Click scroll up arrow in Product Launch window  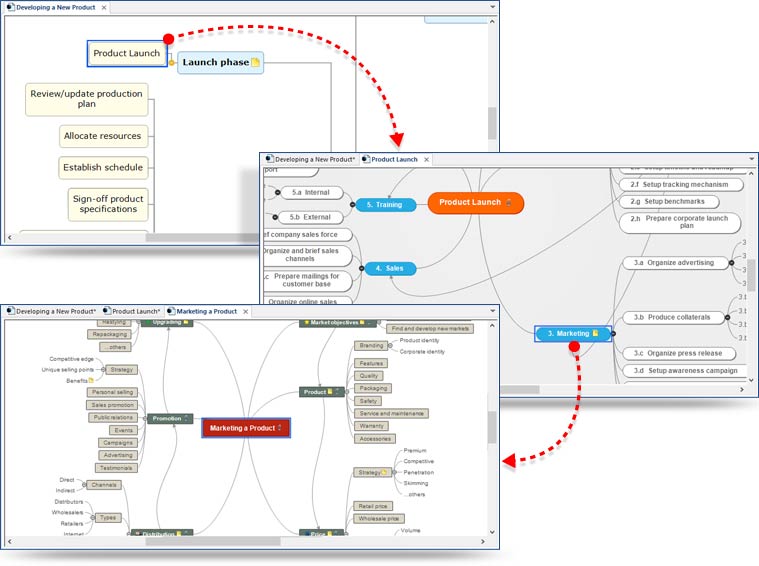click(x=751, y=173)
